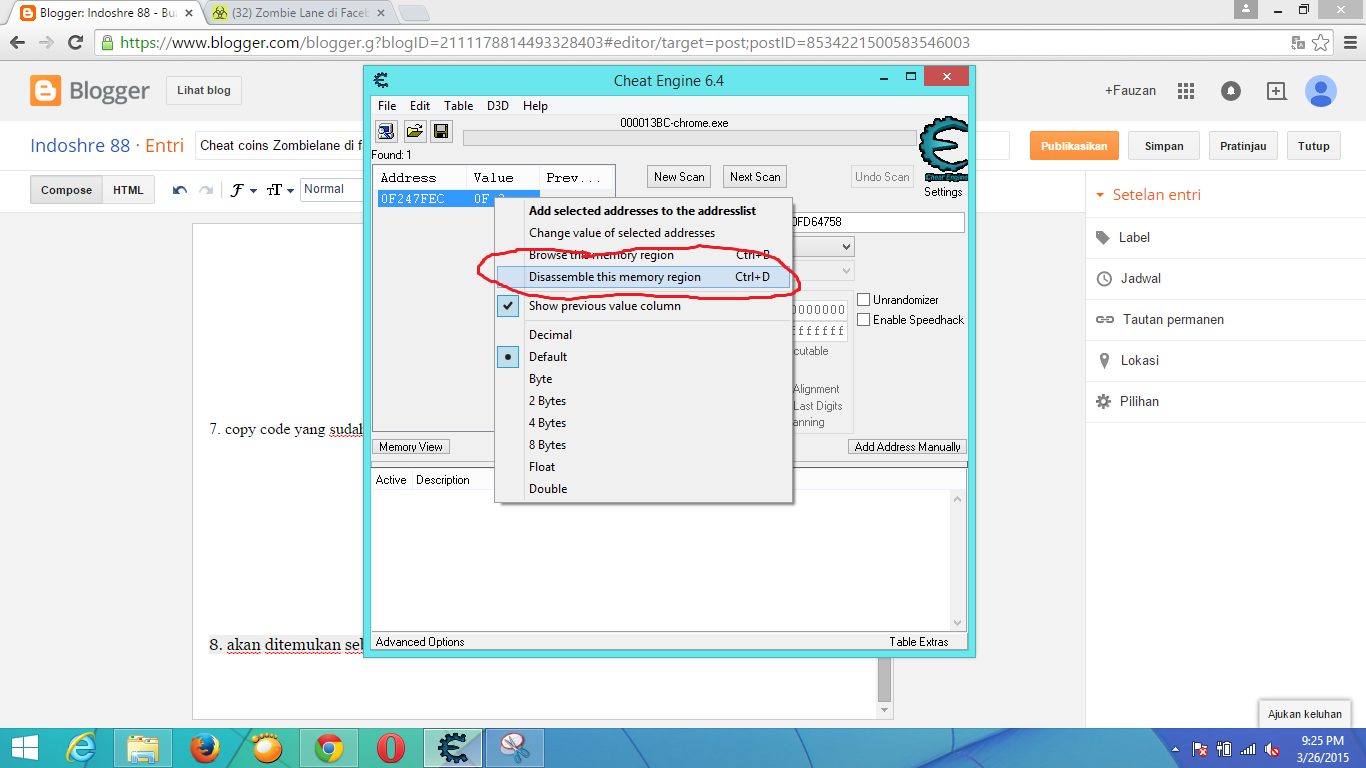The width and height of the screenshot is (1366, 768).
Task: Switch to the HTML editor tab
Action: click(x=128, y=190)
